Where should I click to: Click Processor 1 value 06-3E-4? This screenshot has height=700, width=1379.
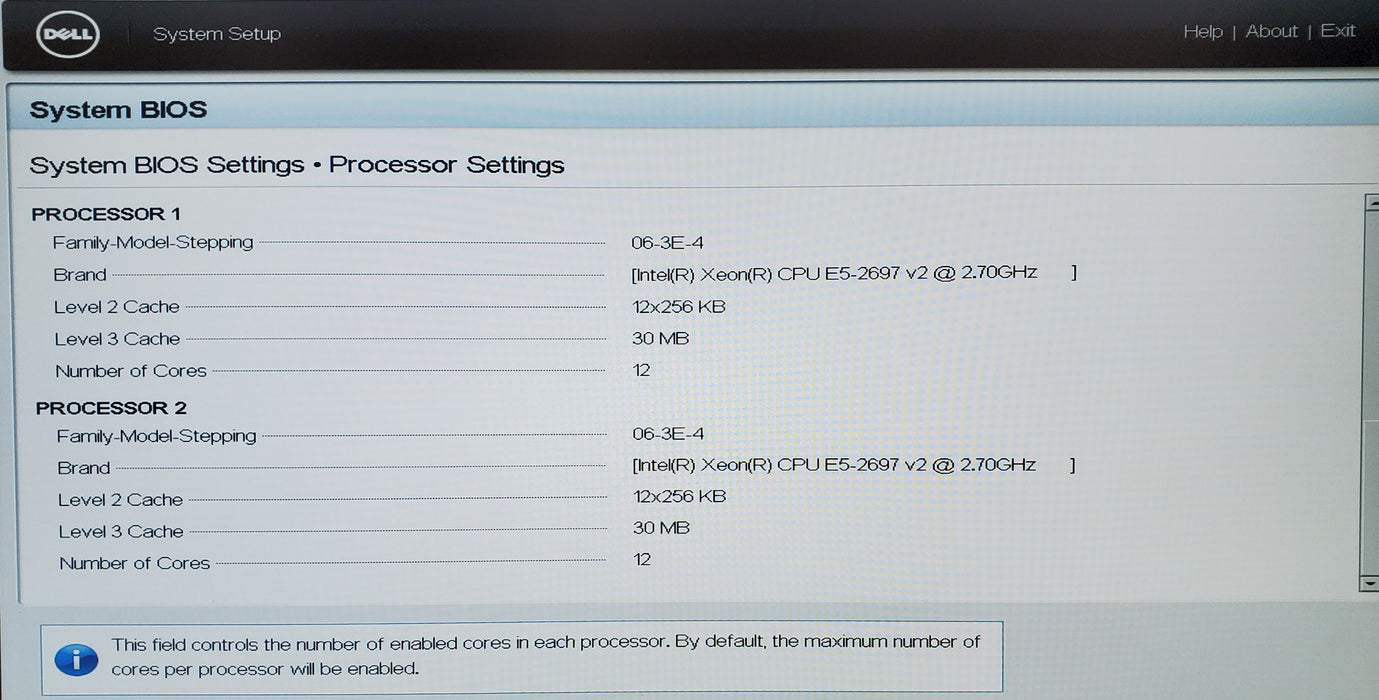click(668, 243)
